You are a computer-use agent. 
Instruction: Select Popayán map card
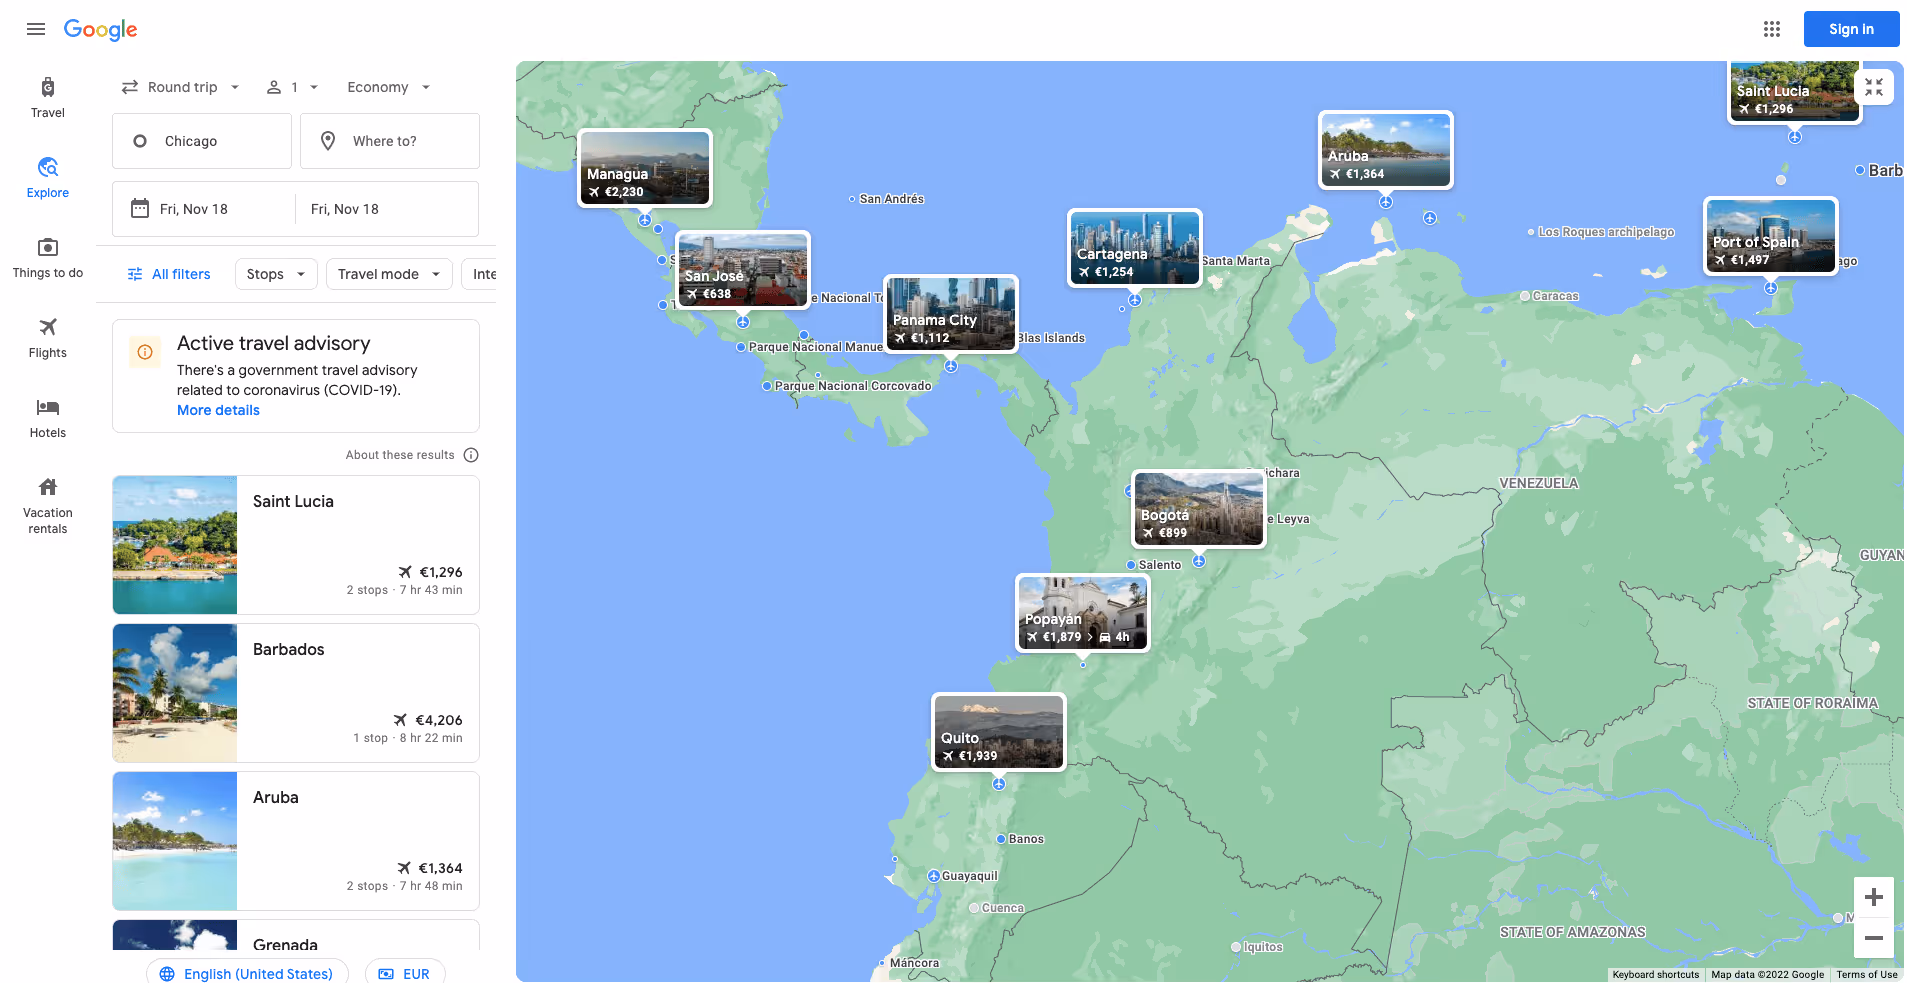[1083, 613]
